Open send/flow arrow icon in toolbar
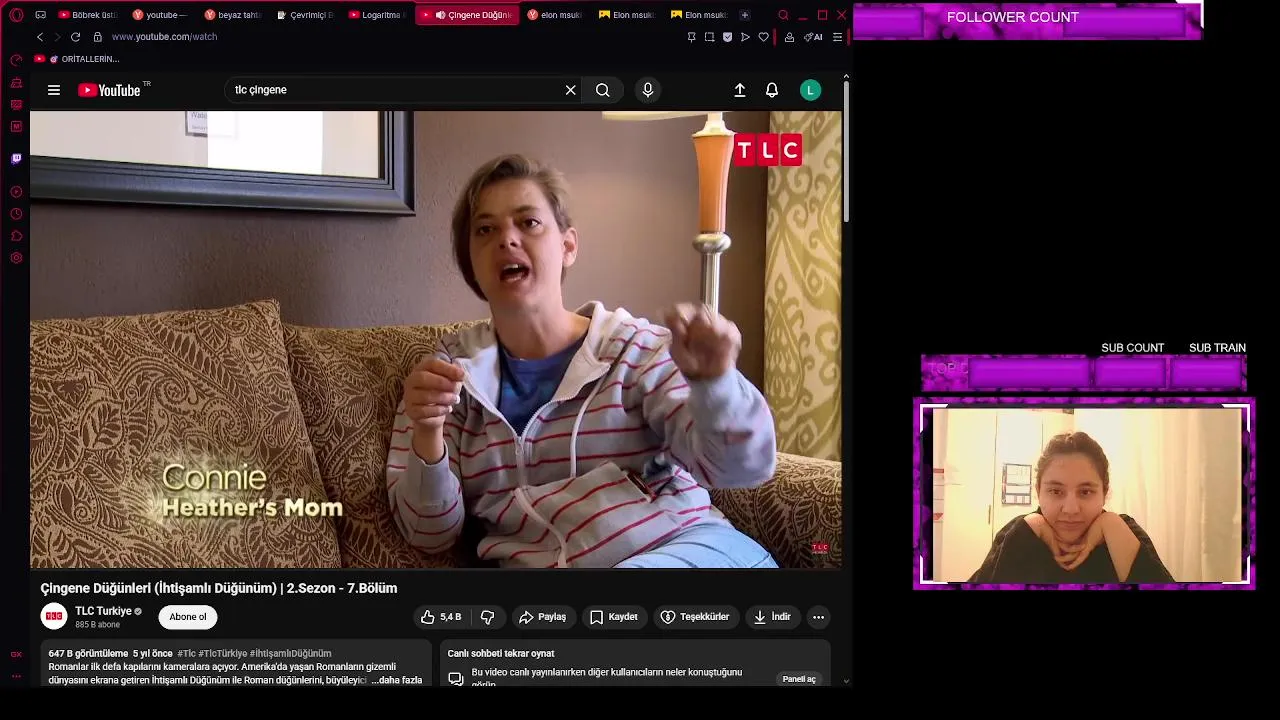Viewport: 1280px width, 720px height. (745, 37)
